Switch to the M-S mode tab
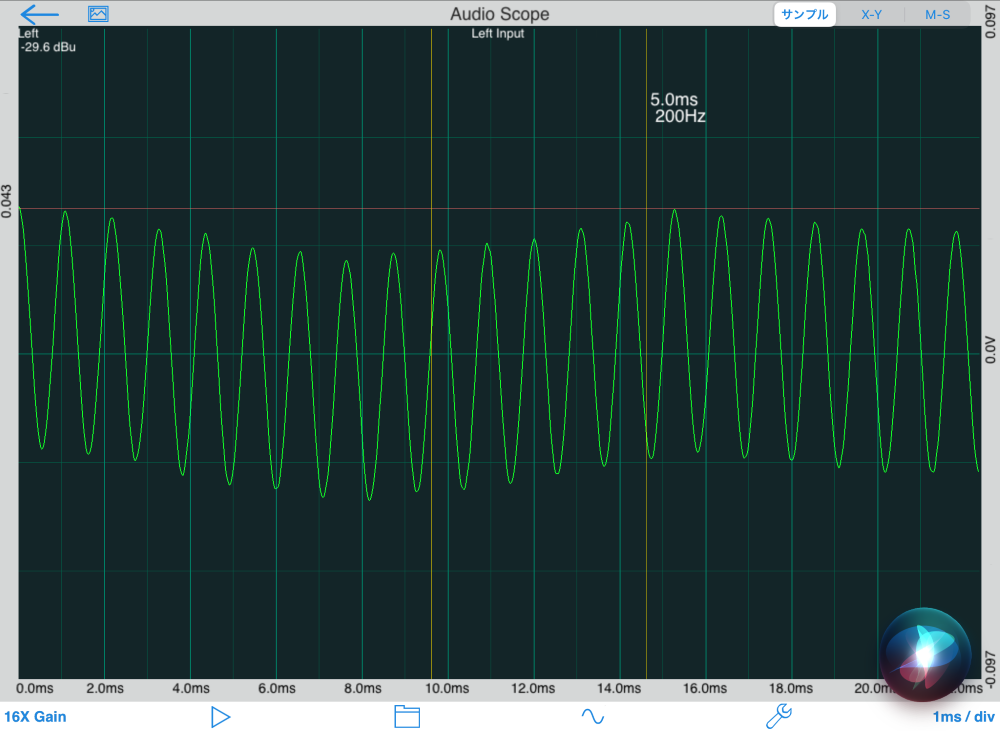Screen dimensions: 1000x731 pyautogui.click(x=937, y=15)
